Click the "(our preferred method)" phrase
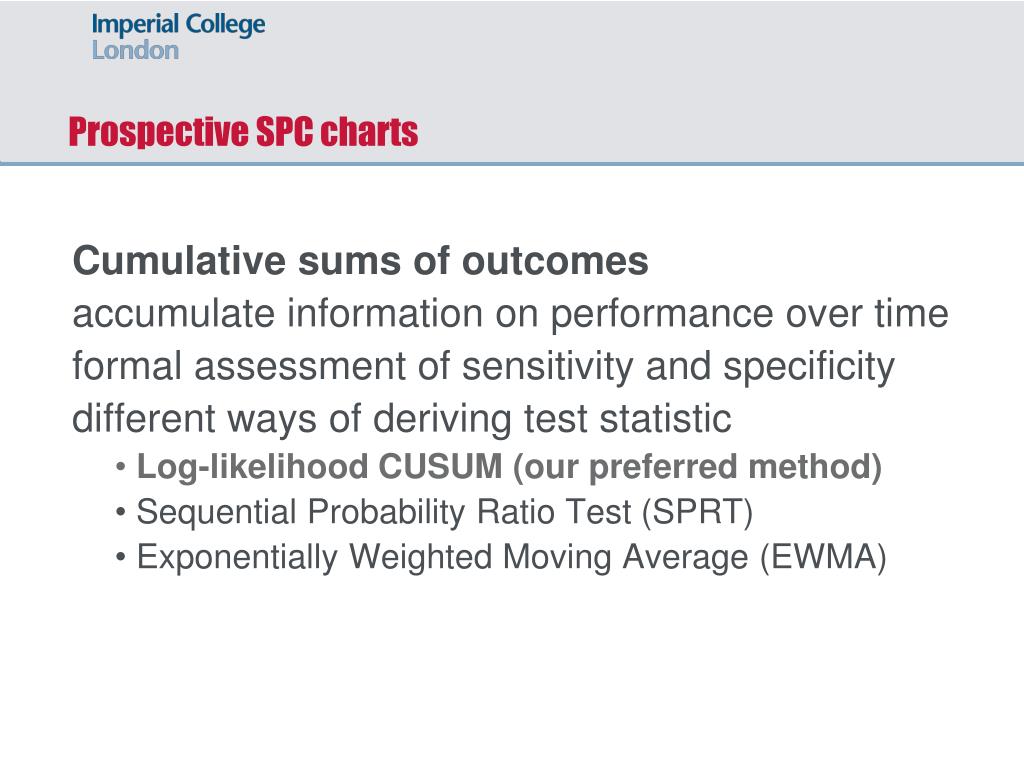Viewport: 1024px width, 768px height. [x=697, y=468]
